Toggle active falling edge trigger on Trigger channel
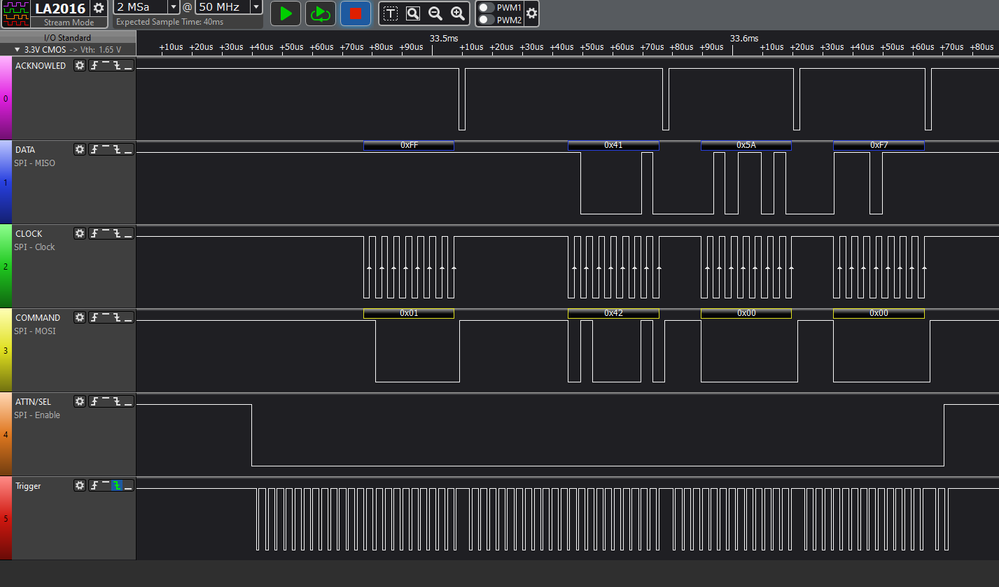Viewport: 999px width, 587px height. 117,486
